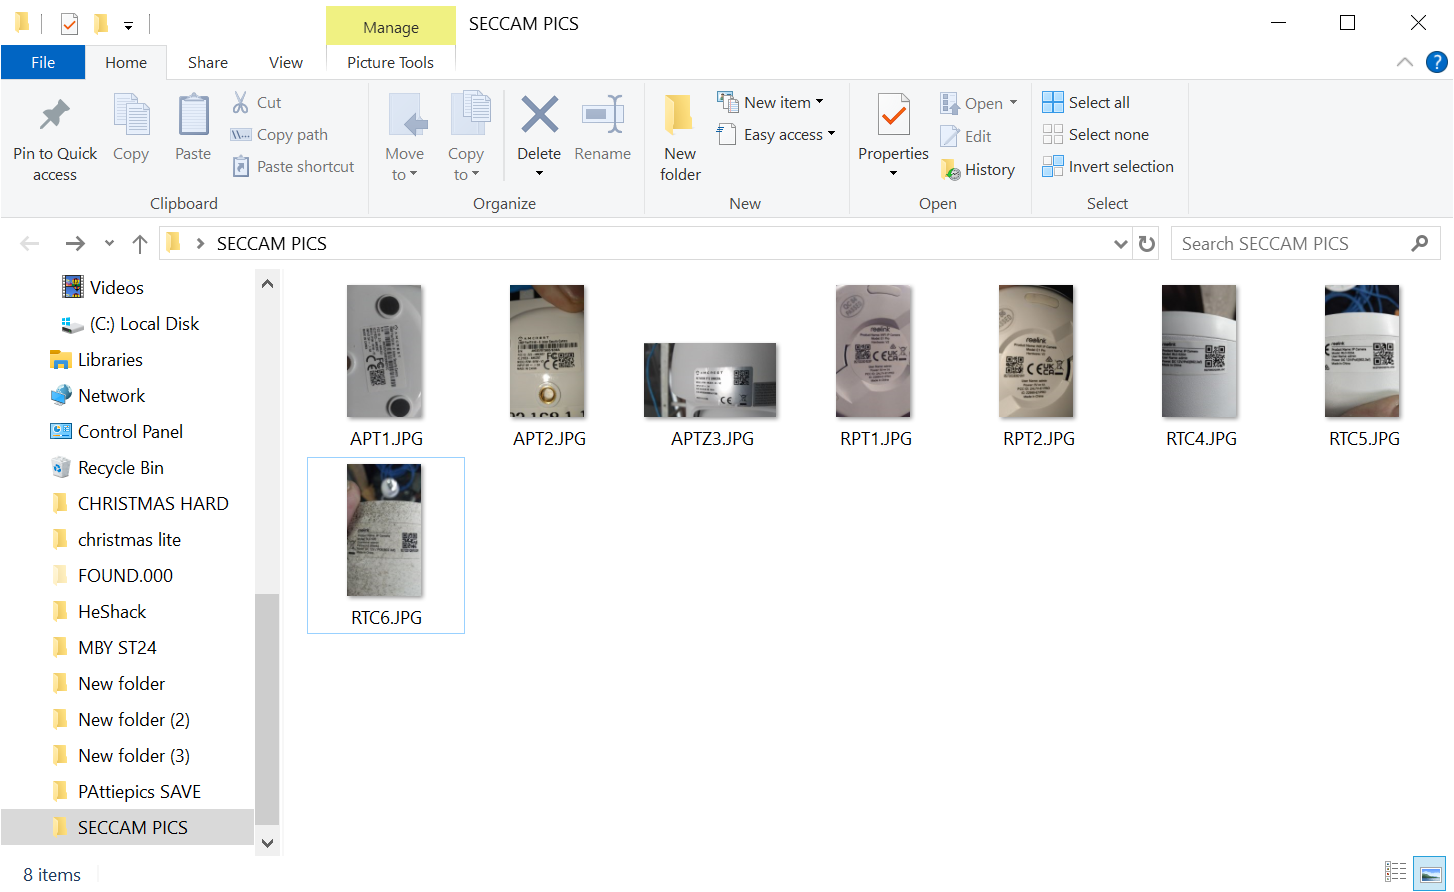The image size is (1454, 892).
Task: Open CHRISTMAS HARD in navigation pane
Action: pyautogui.click(x=153, y=503)
